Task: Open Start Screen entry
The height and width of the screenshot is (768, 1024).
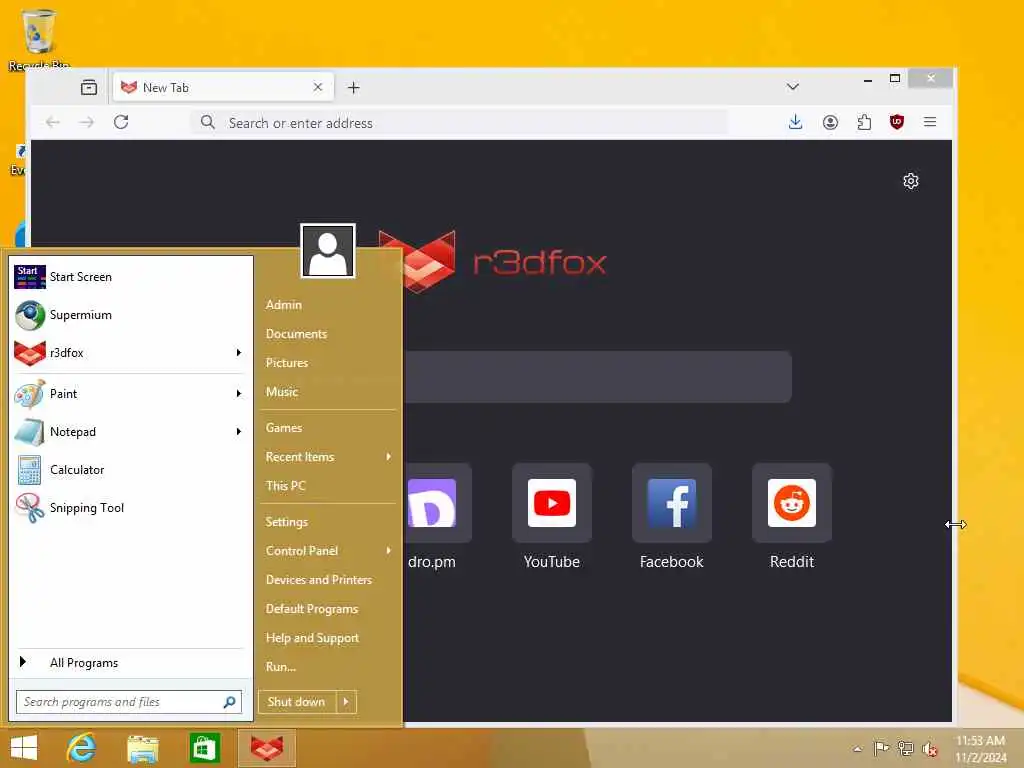Action: point(129,277)
